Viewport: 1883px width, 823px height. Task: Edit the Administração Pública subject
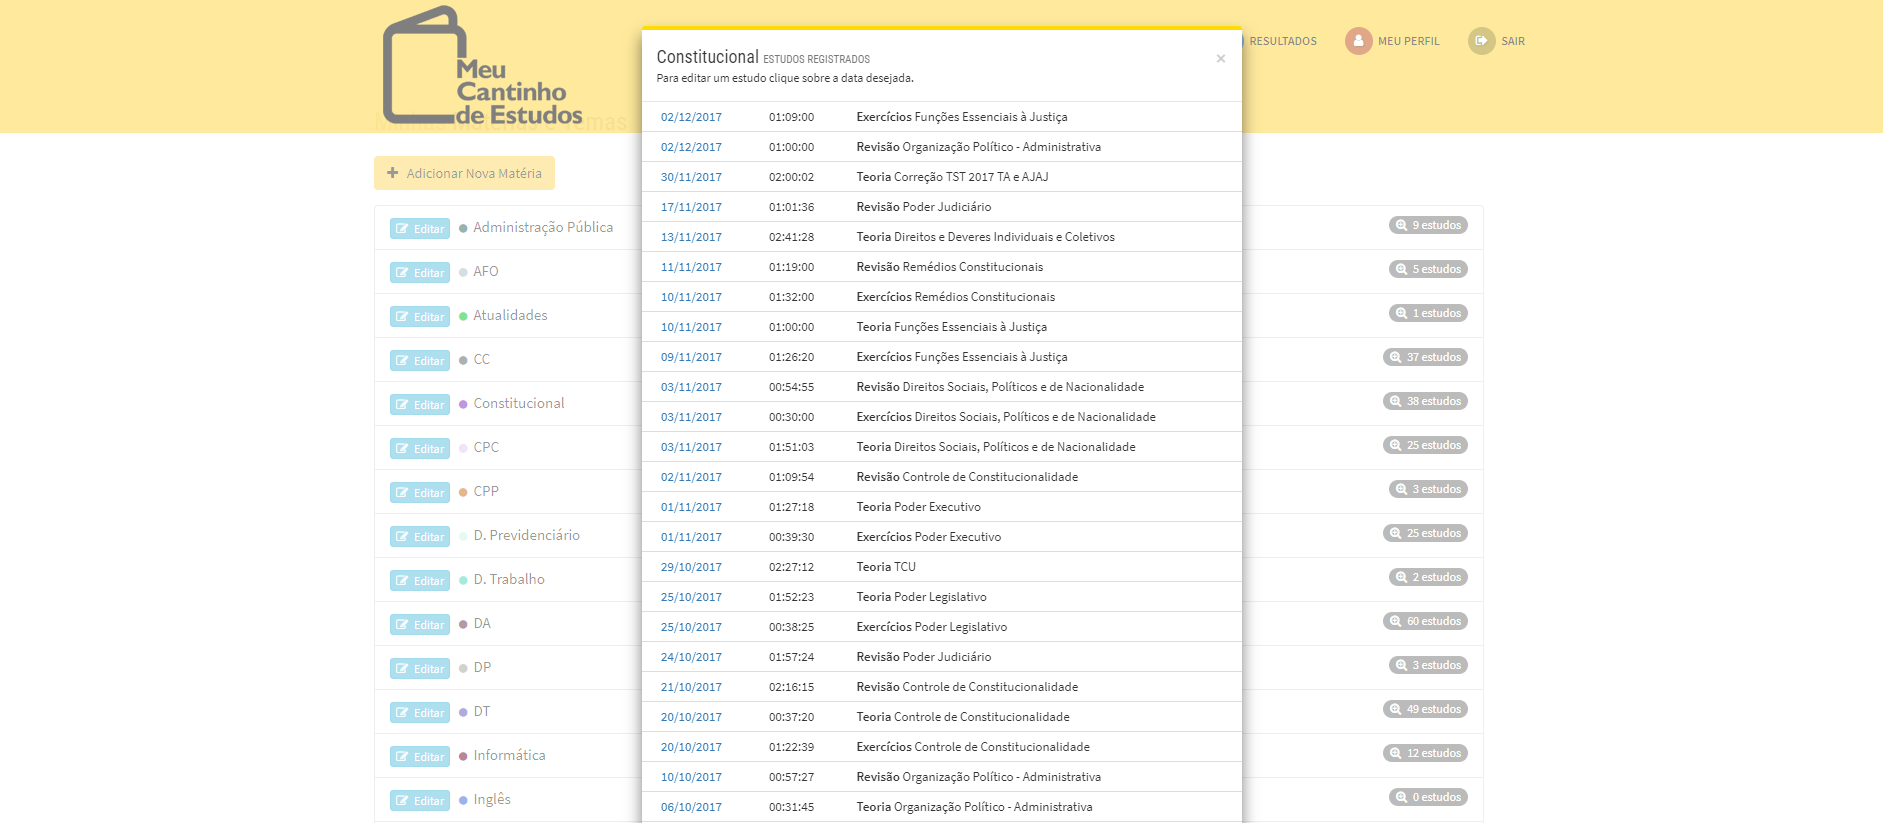pos(420,229)
